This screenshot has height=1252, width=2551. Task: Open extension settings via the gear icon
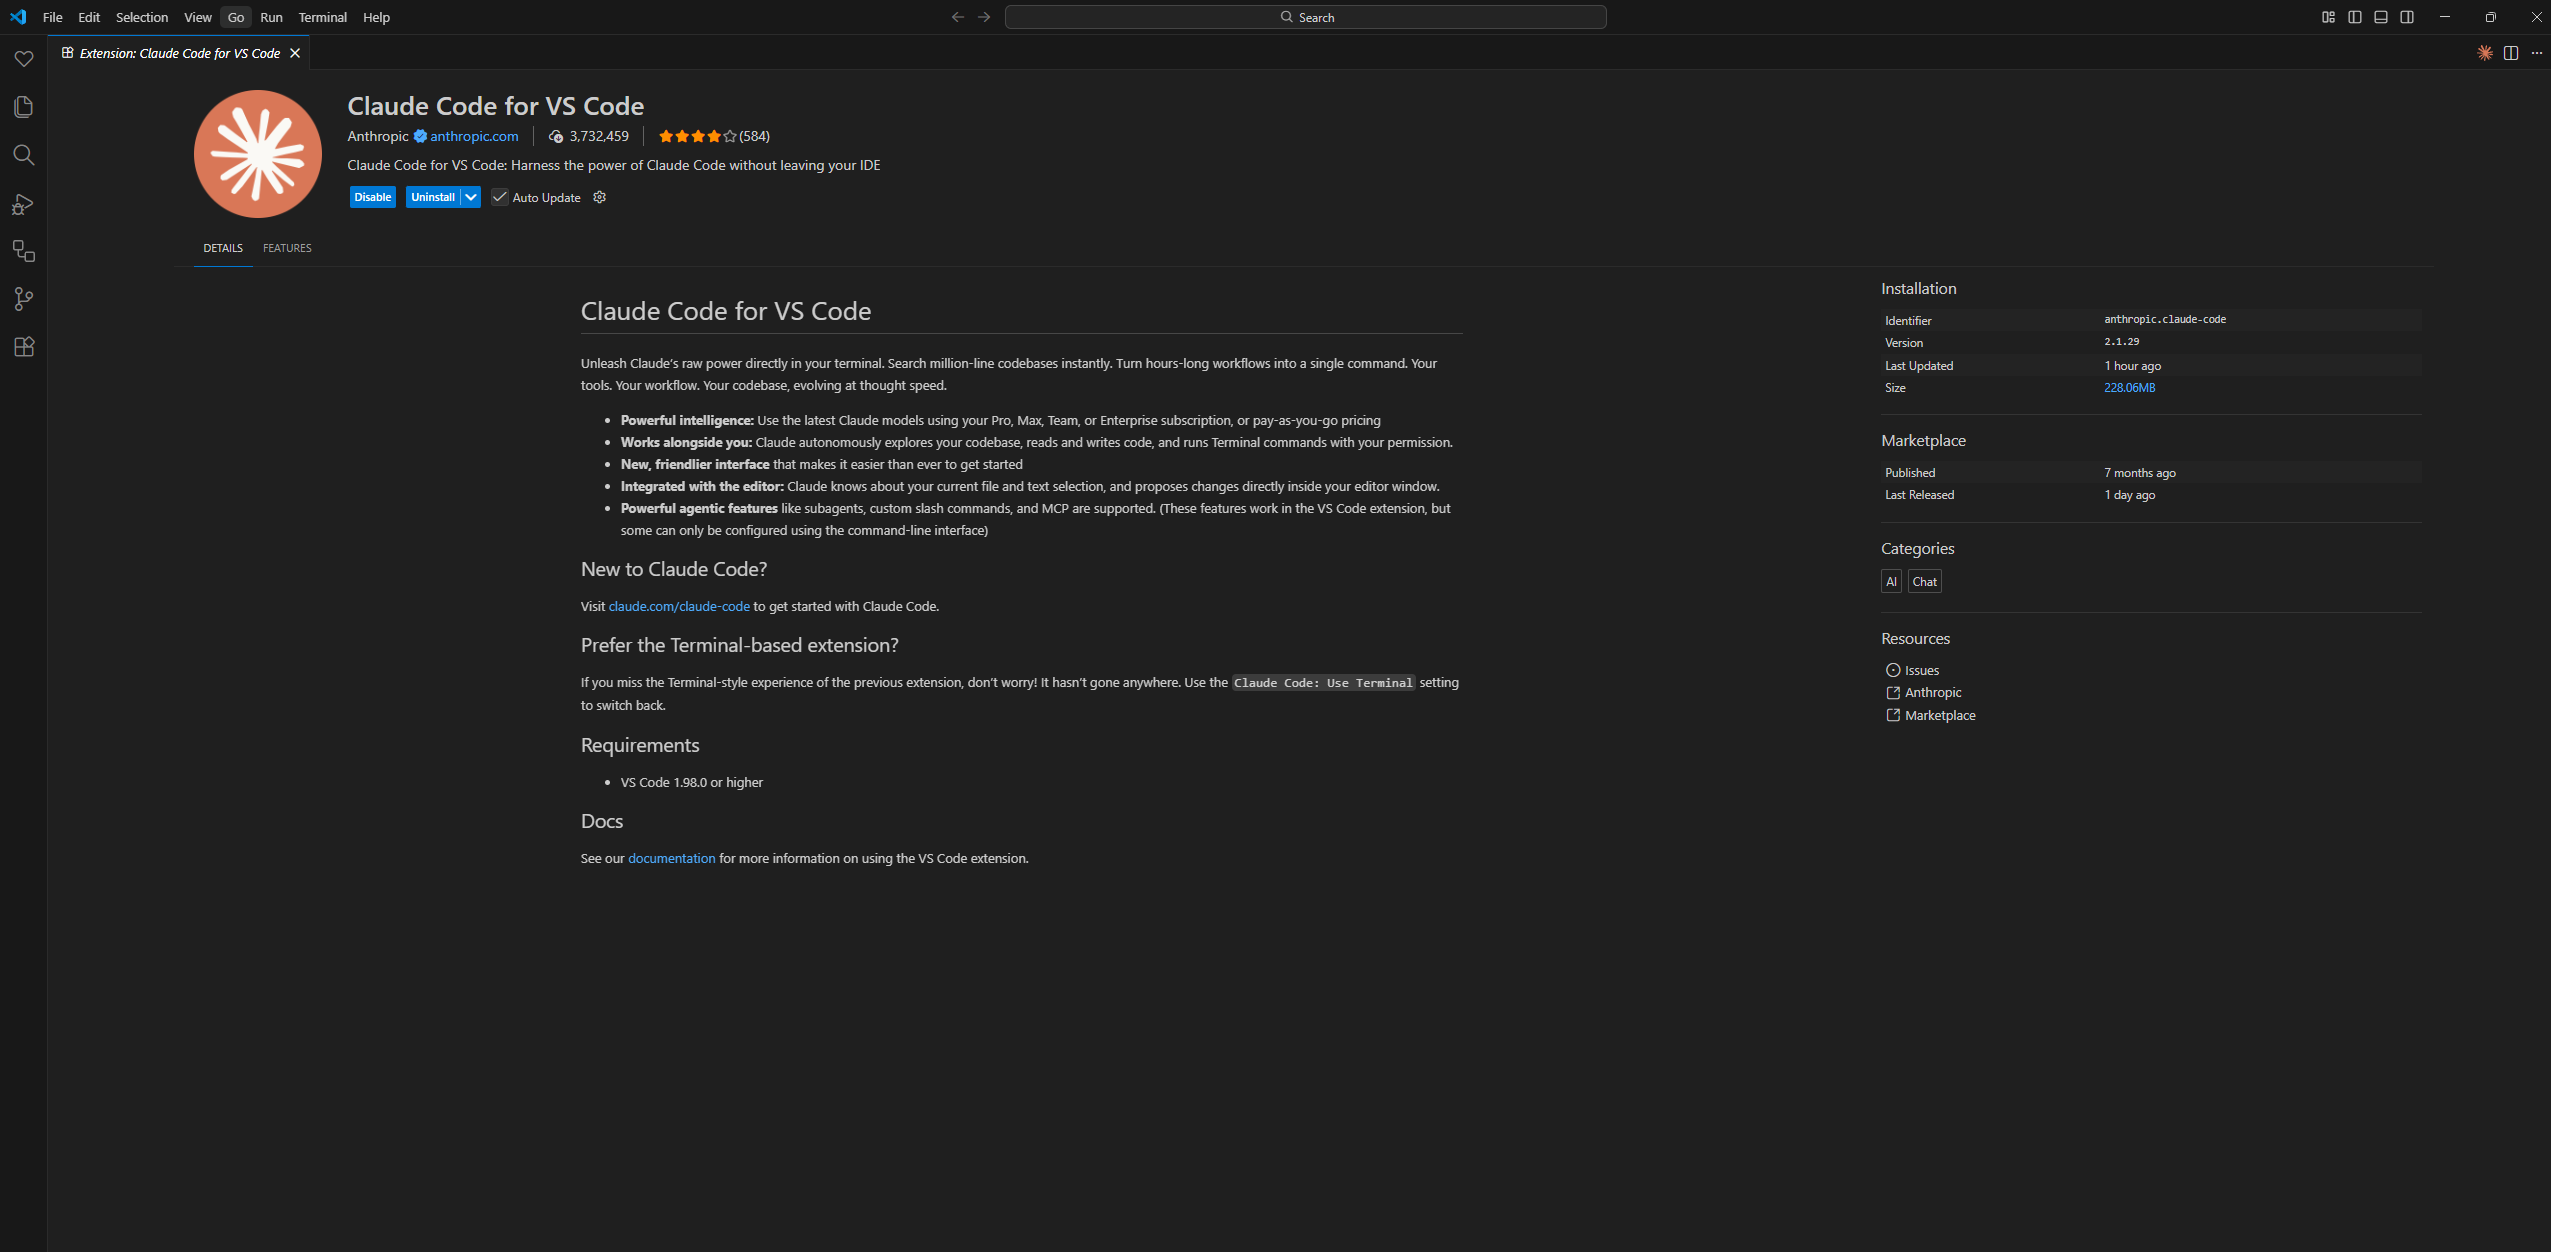tap(598, 197)
